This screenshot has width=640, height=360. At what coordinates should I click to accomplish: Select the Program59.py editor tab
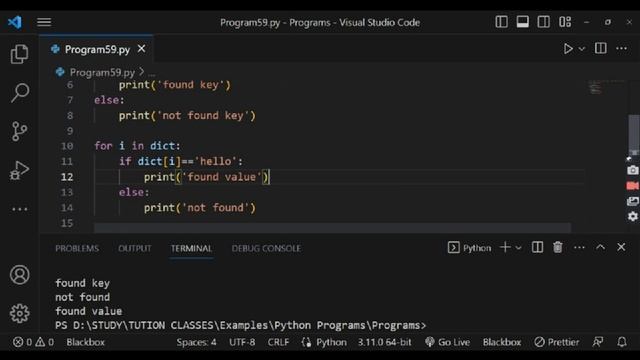coord(96,49)
